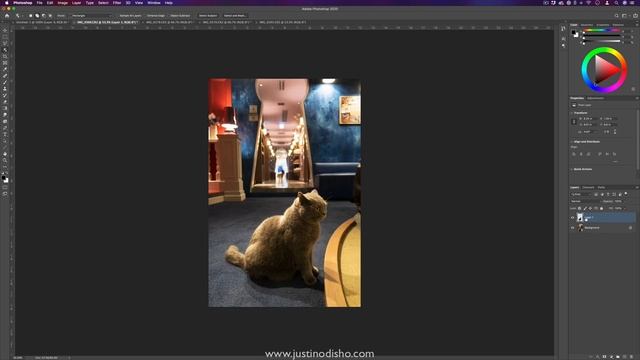This screenshot has height=360, width=640.
Task: Open the Photoshop application menu
Action: (x=22, y=3)
